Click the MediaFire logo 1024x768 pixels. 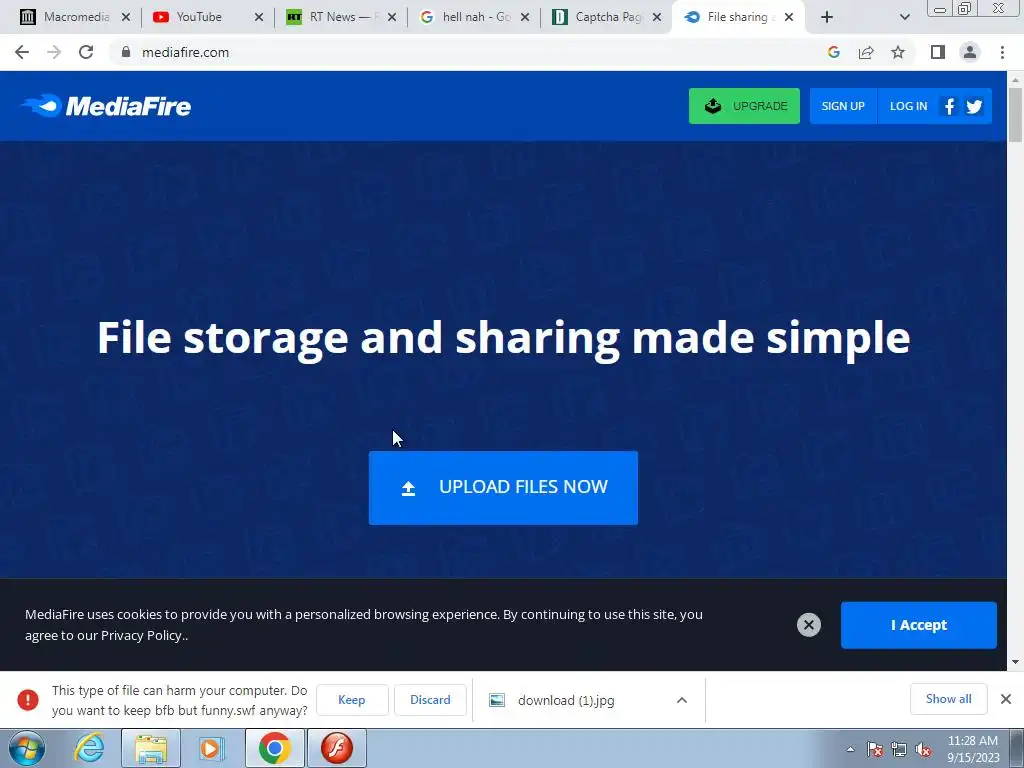tap(106, 106)
